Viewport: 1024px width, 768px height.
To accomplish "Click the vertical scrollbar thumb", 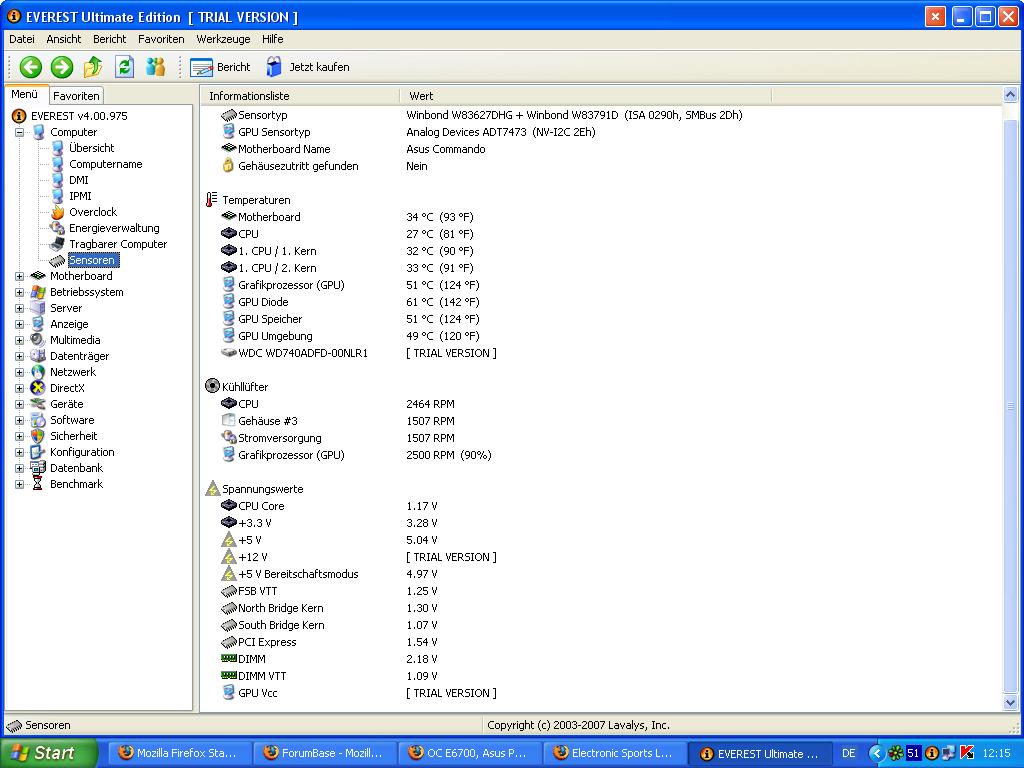I will tap(1010, 405).
